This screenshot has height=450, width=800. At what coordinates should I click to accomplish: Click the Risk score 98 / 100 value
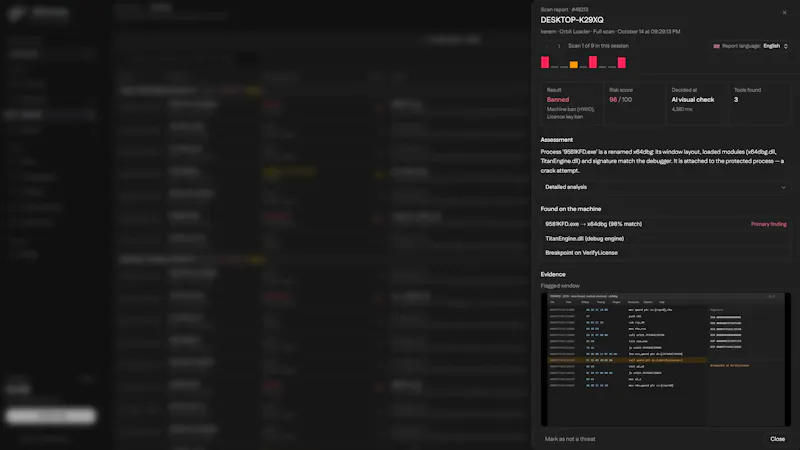click(x=620, y=99)
